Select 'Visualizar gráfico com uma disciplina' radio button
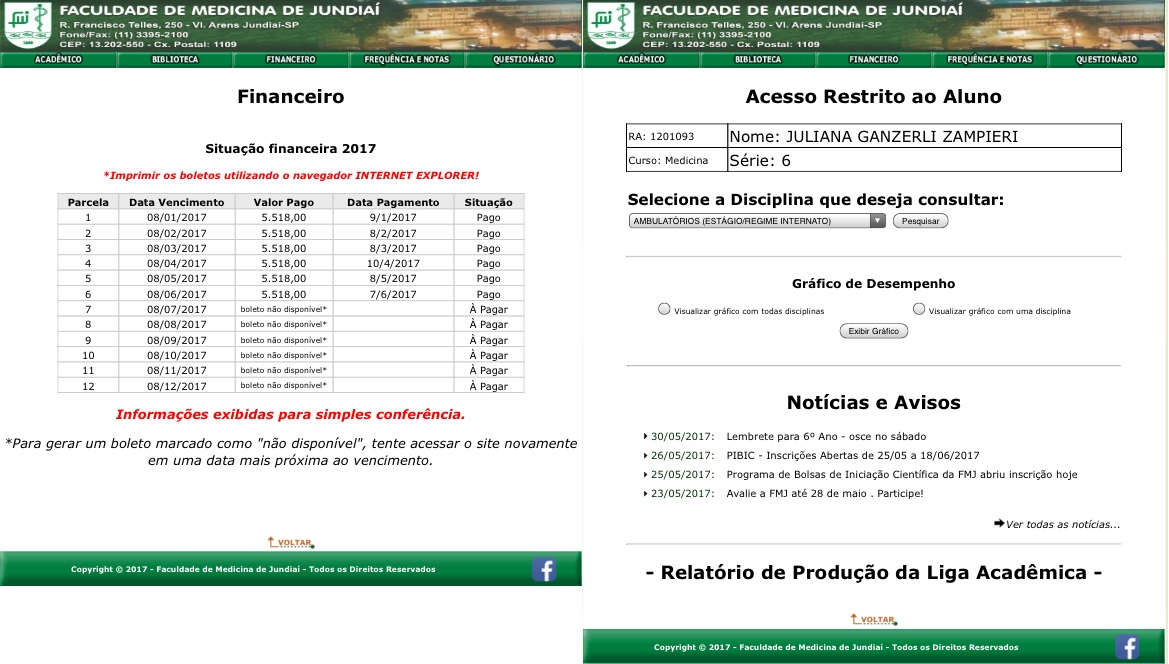The image size is (1169, 664). click(918, 310)
